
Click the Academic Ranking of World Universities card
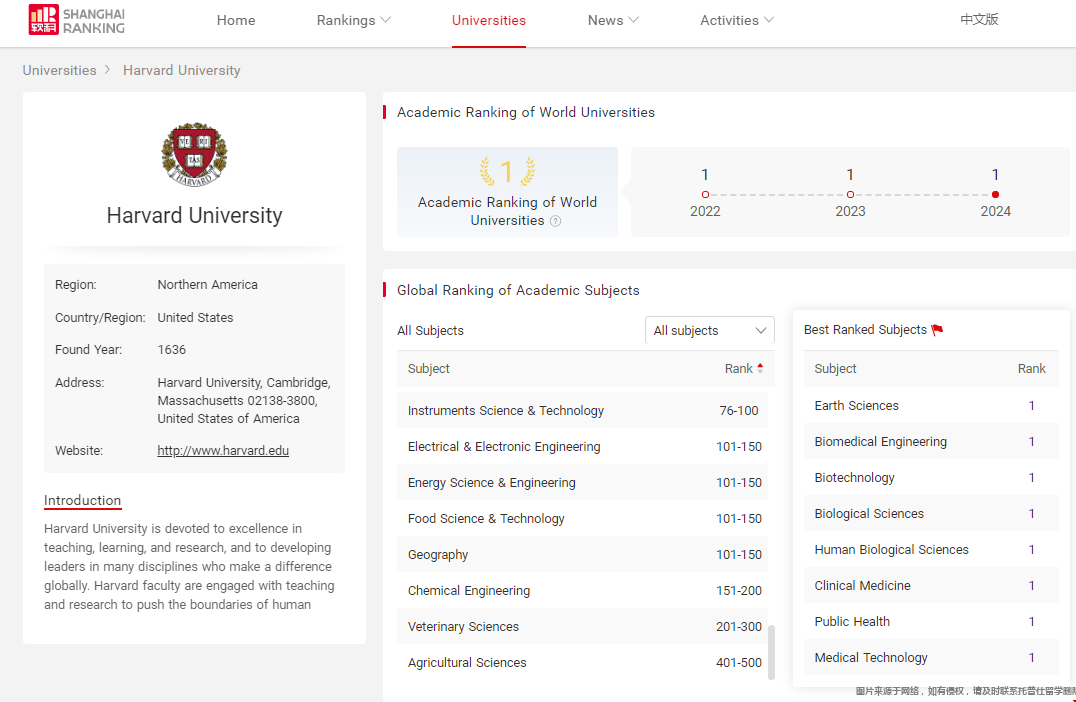[507, 192]
